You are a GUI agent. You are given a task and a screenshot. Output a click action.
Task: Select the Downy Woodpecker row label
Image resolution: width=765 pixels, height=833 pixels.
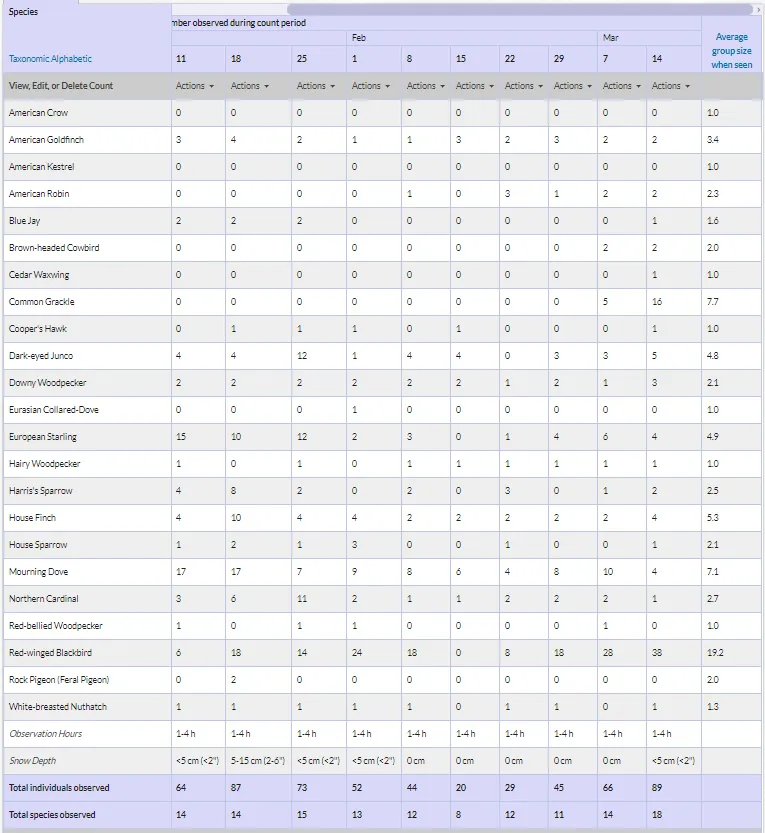point(47,383)
